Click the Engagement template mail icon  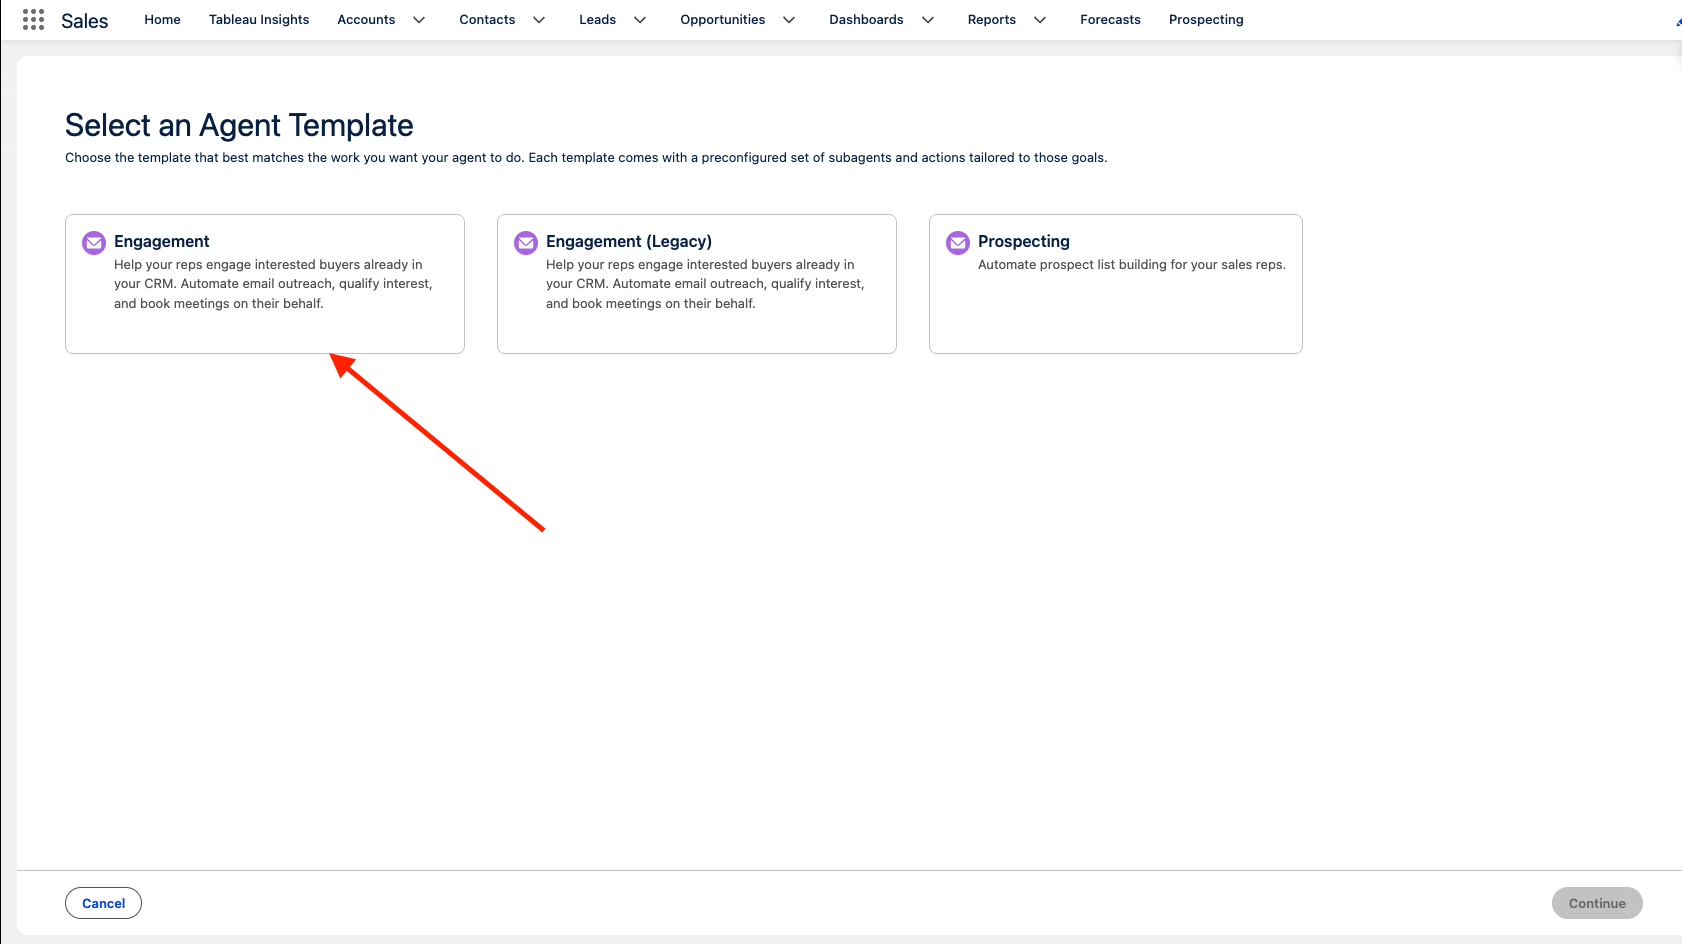pos(94,242)
